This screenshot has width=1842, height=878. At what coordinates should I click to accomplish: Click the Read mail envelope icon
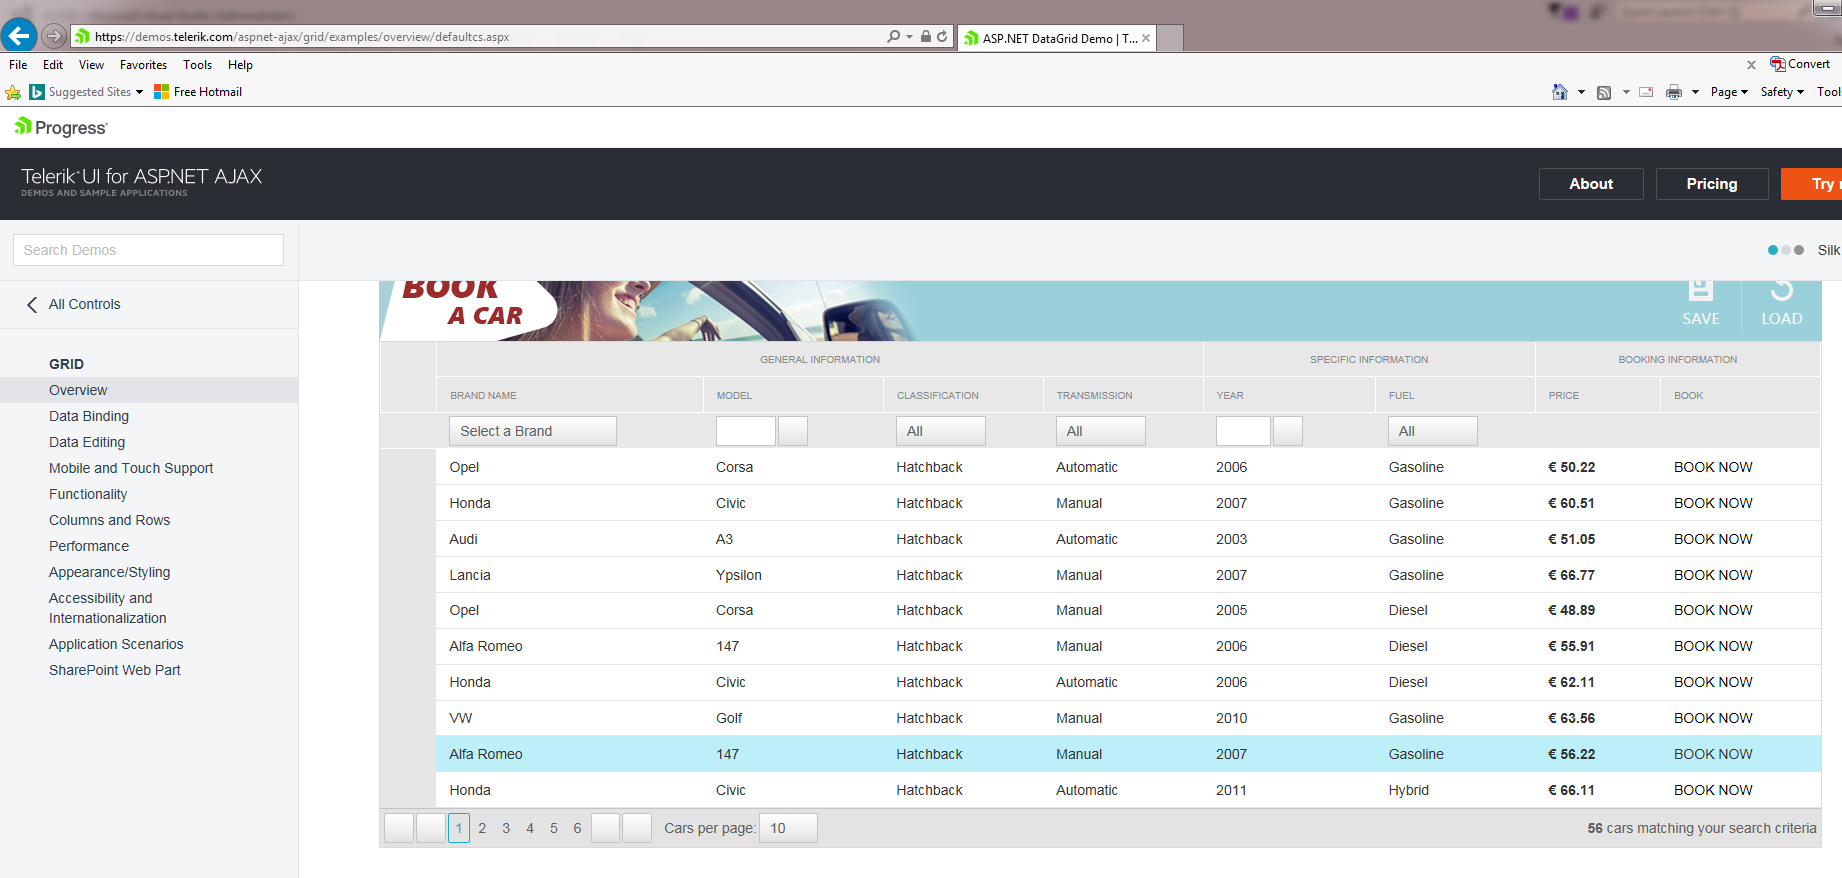[x=1646, y=92]
